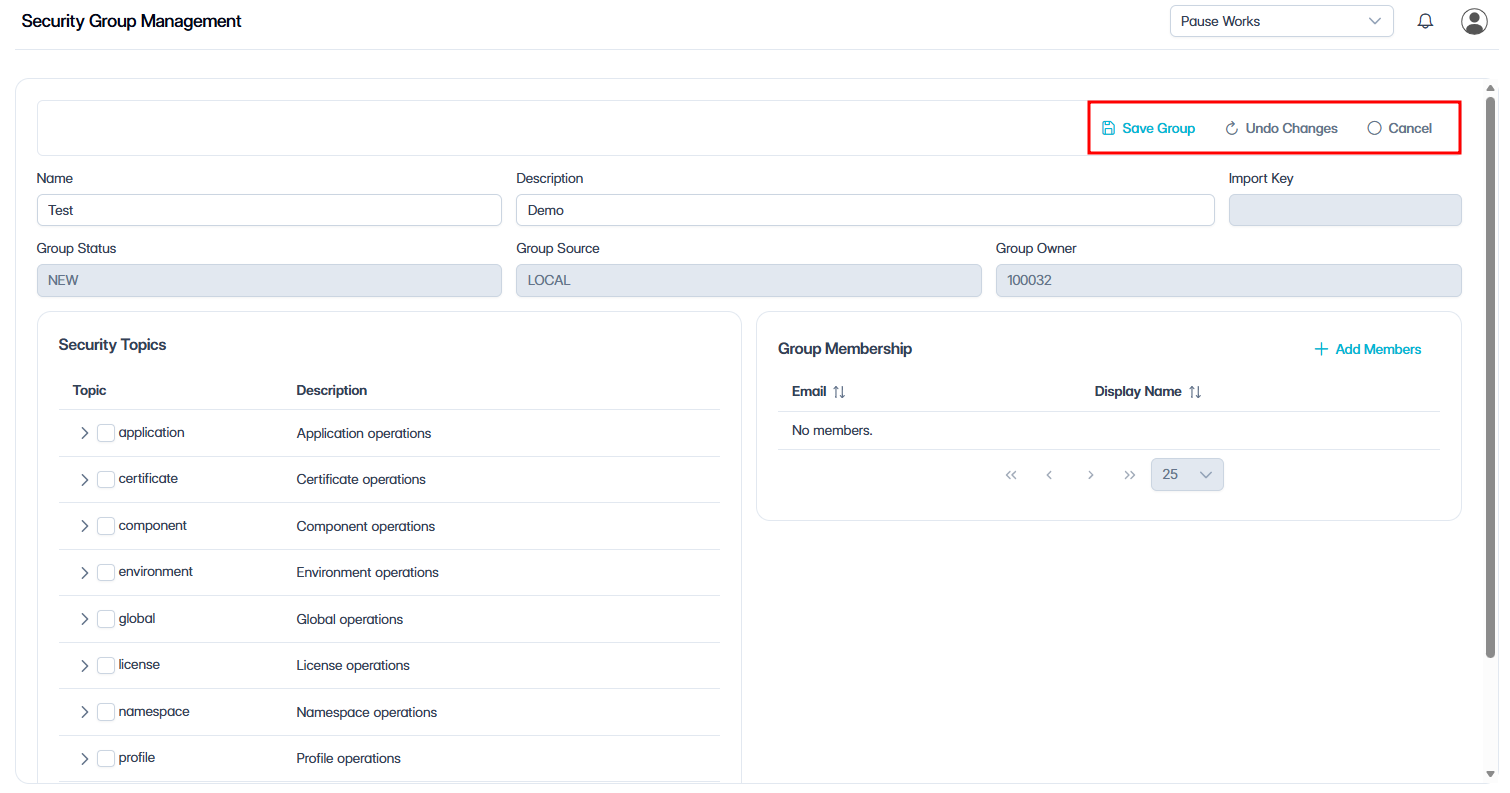This screenshot has width=1510, height=793.
Task: Click 'Profile operations' description text
Action: pyautogui.click(x=349, y=758)
